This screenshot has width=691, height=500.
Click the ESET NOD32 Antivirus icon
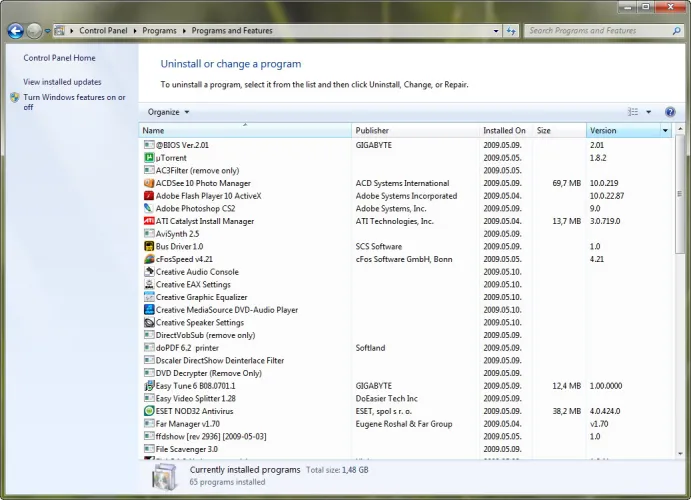(149, 411)
